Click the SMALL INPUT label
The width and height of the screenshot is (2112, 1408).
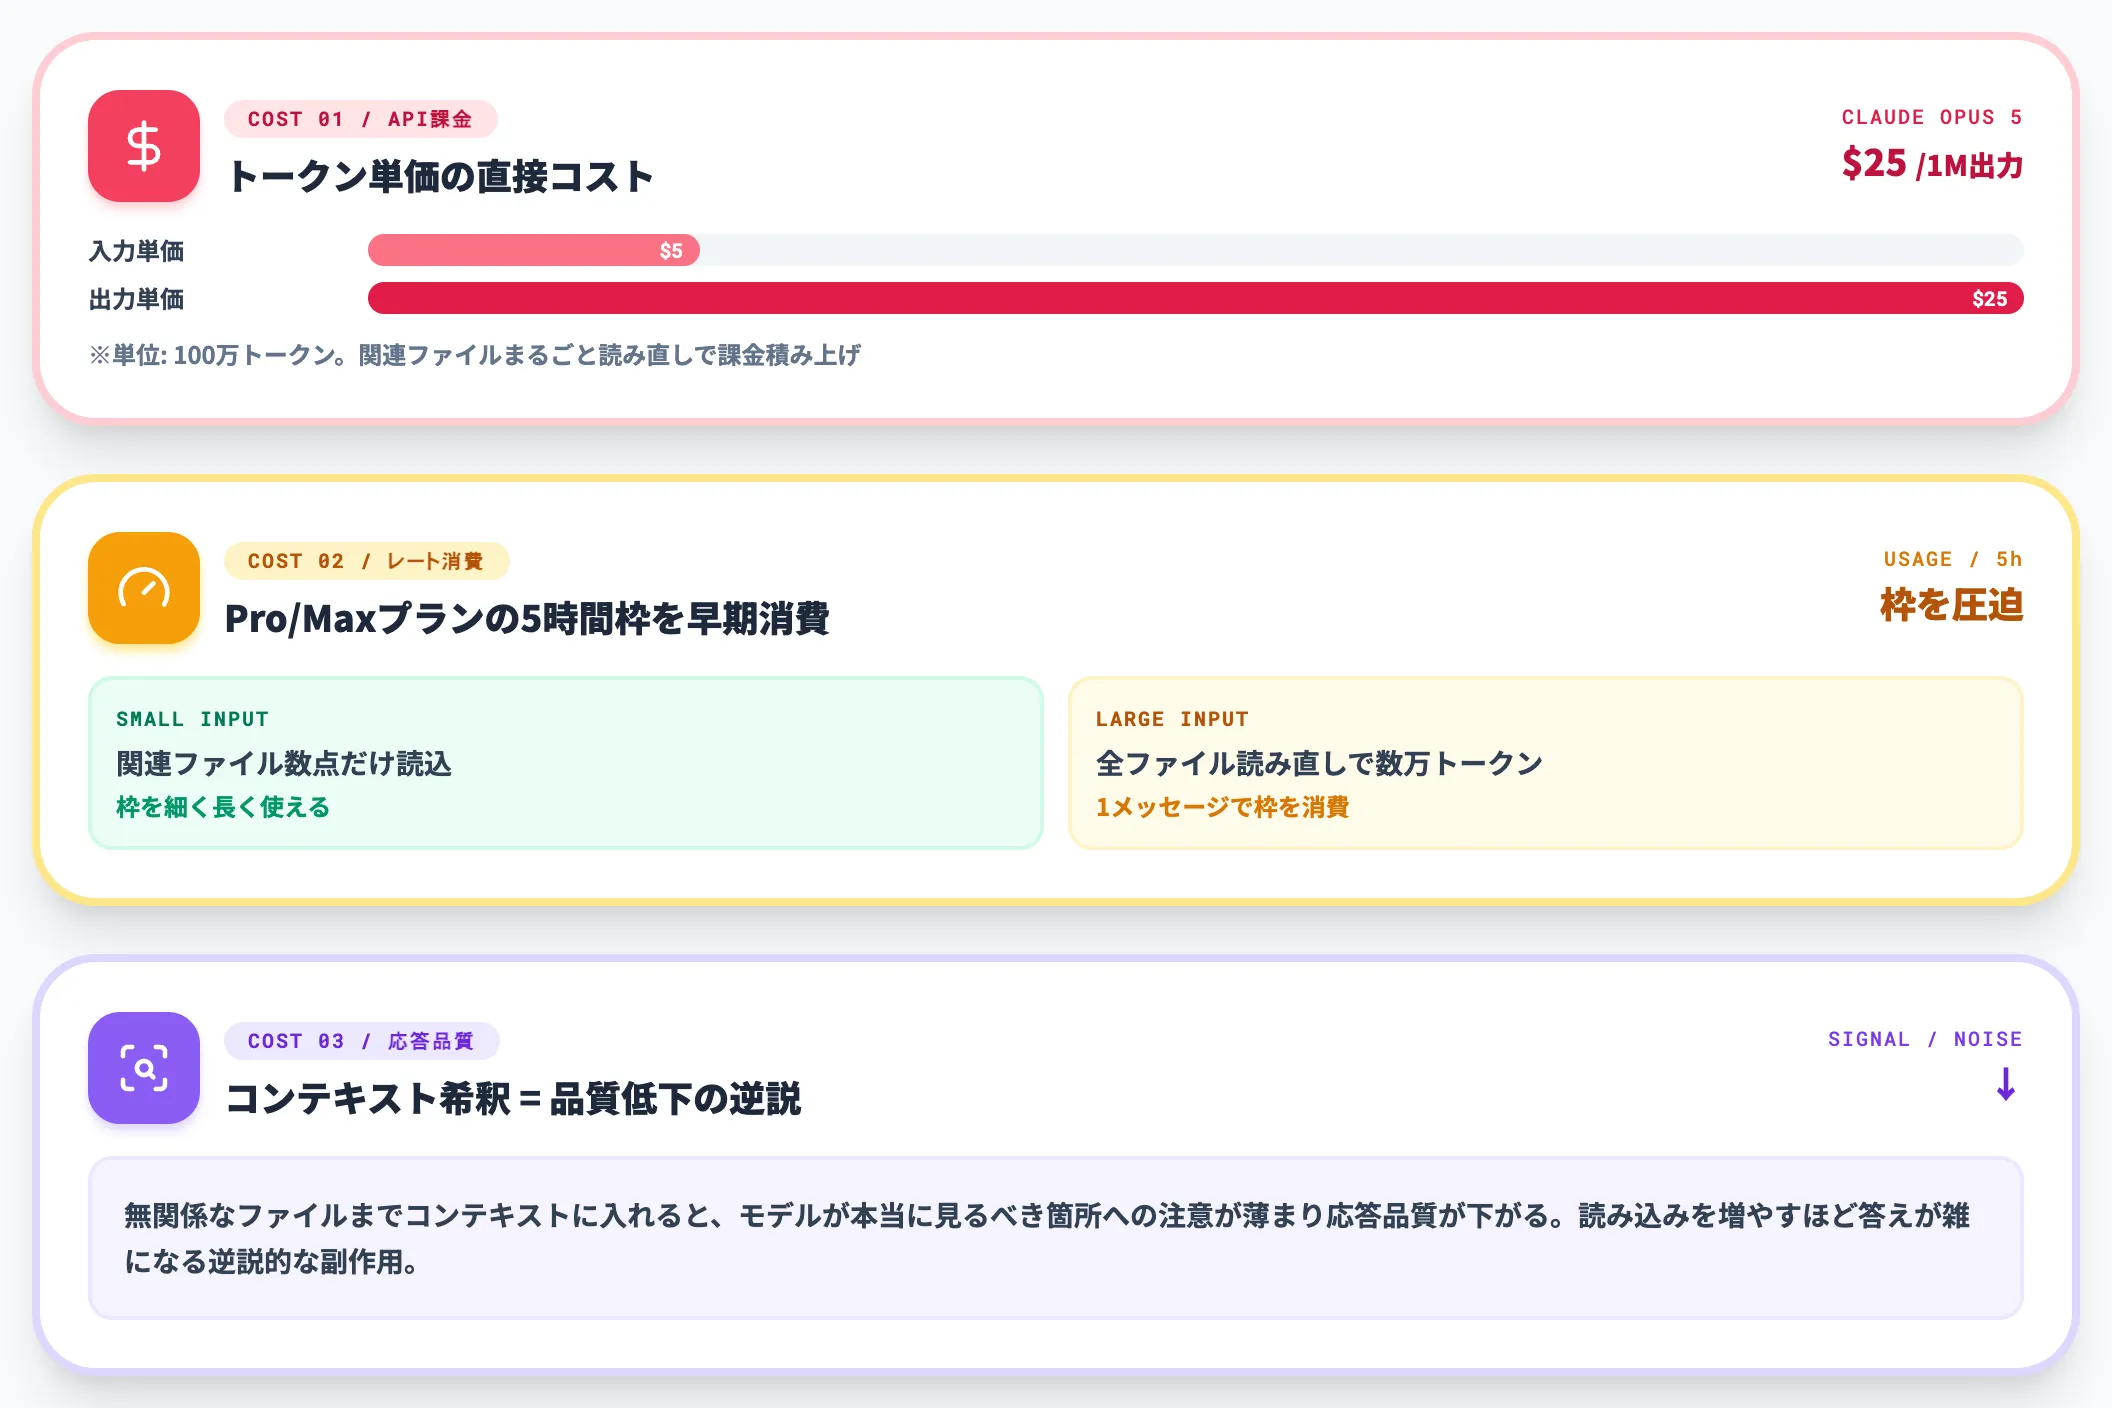pyautogui.click(x=192, y=719)
